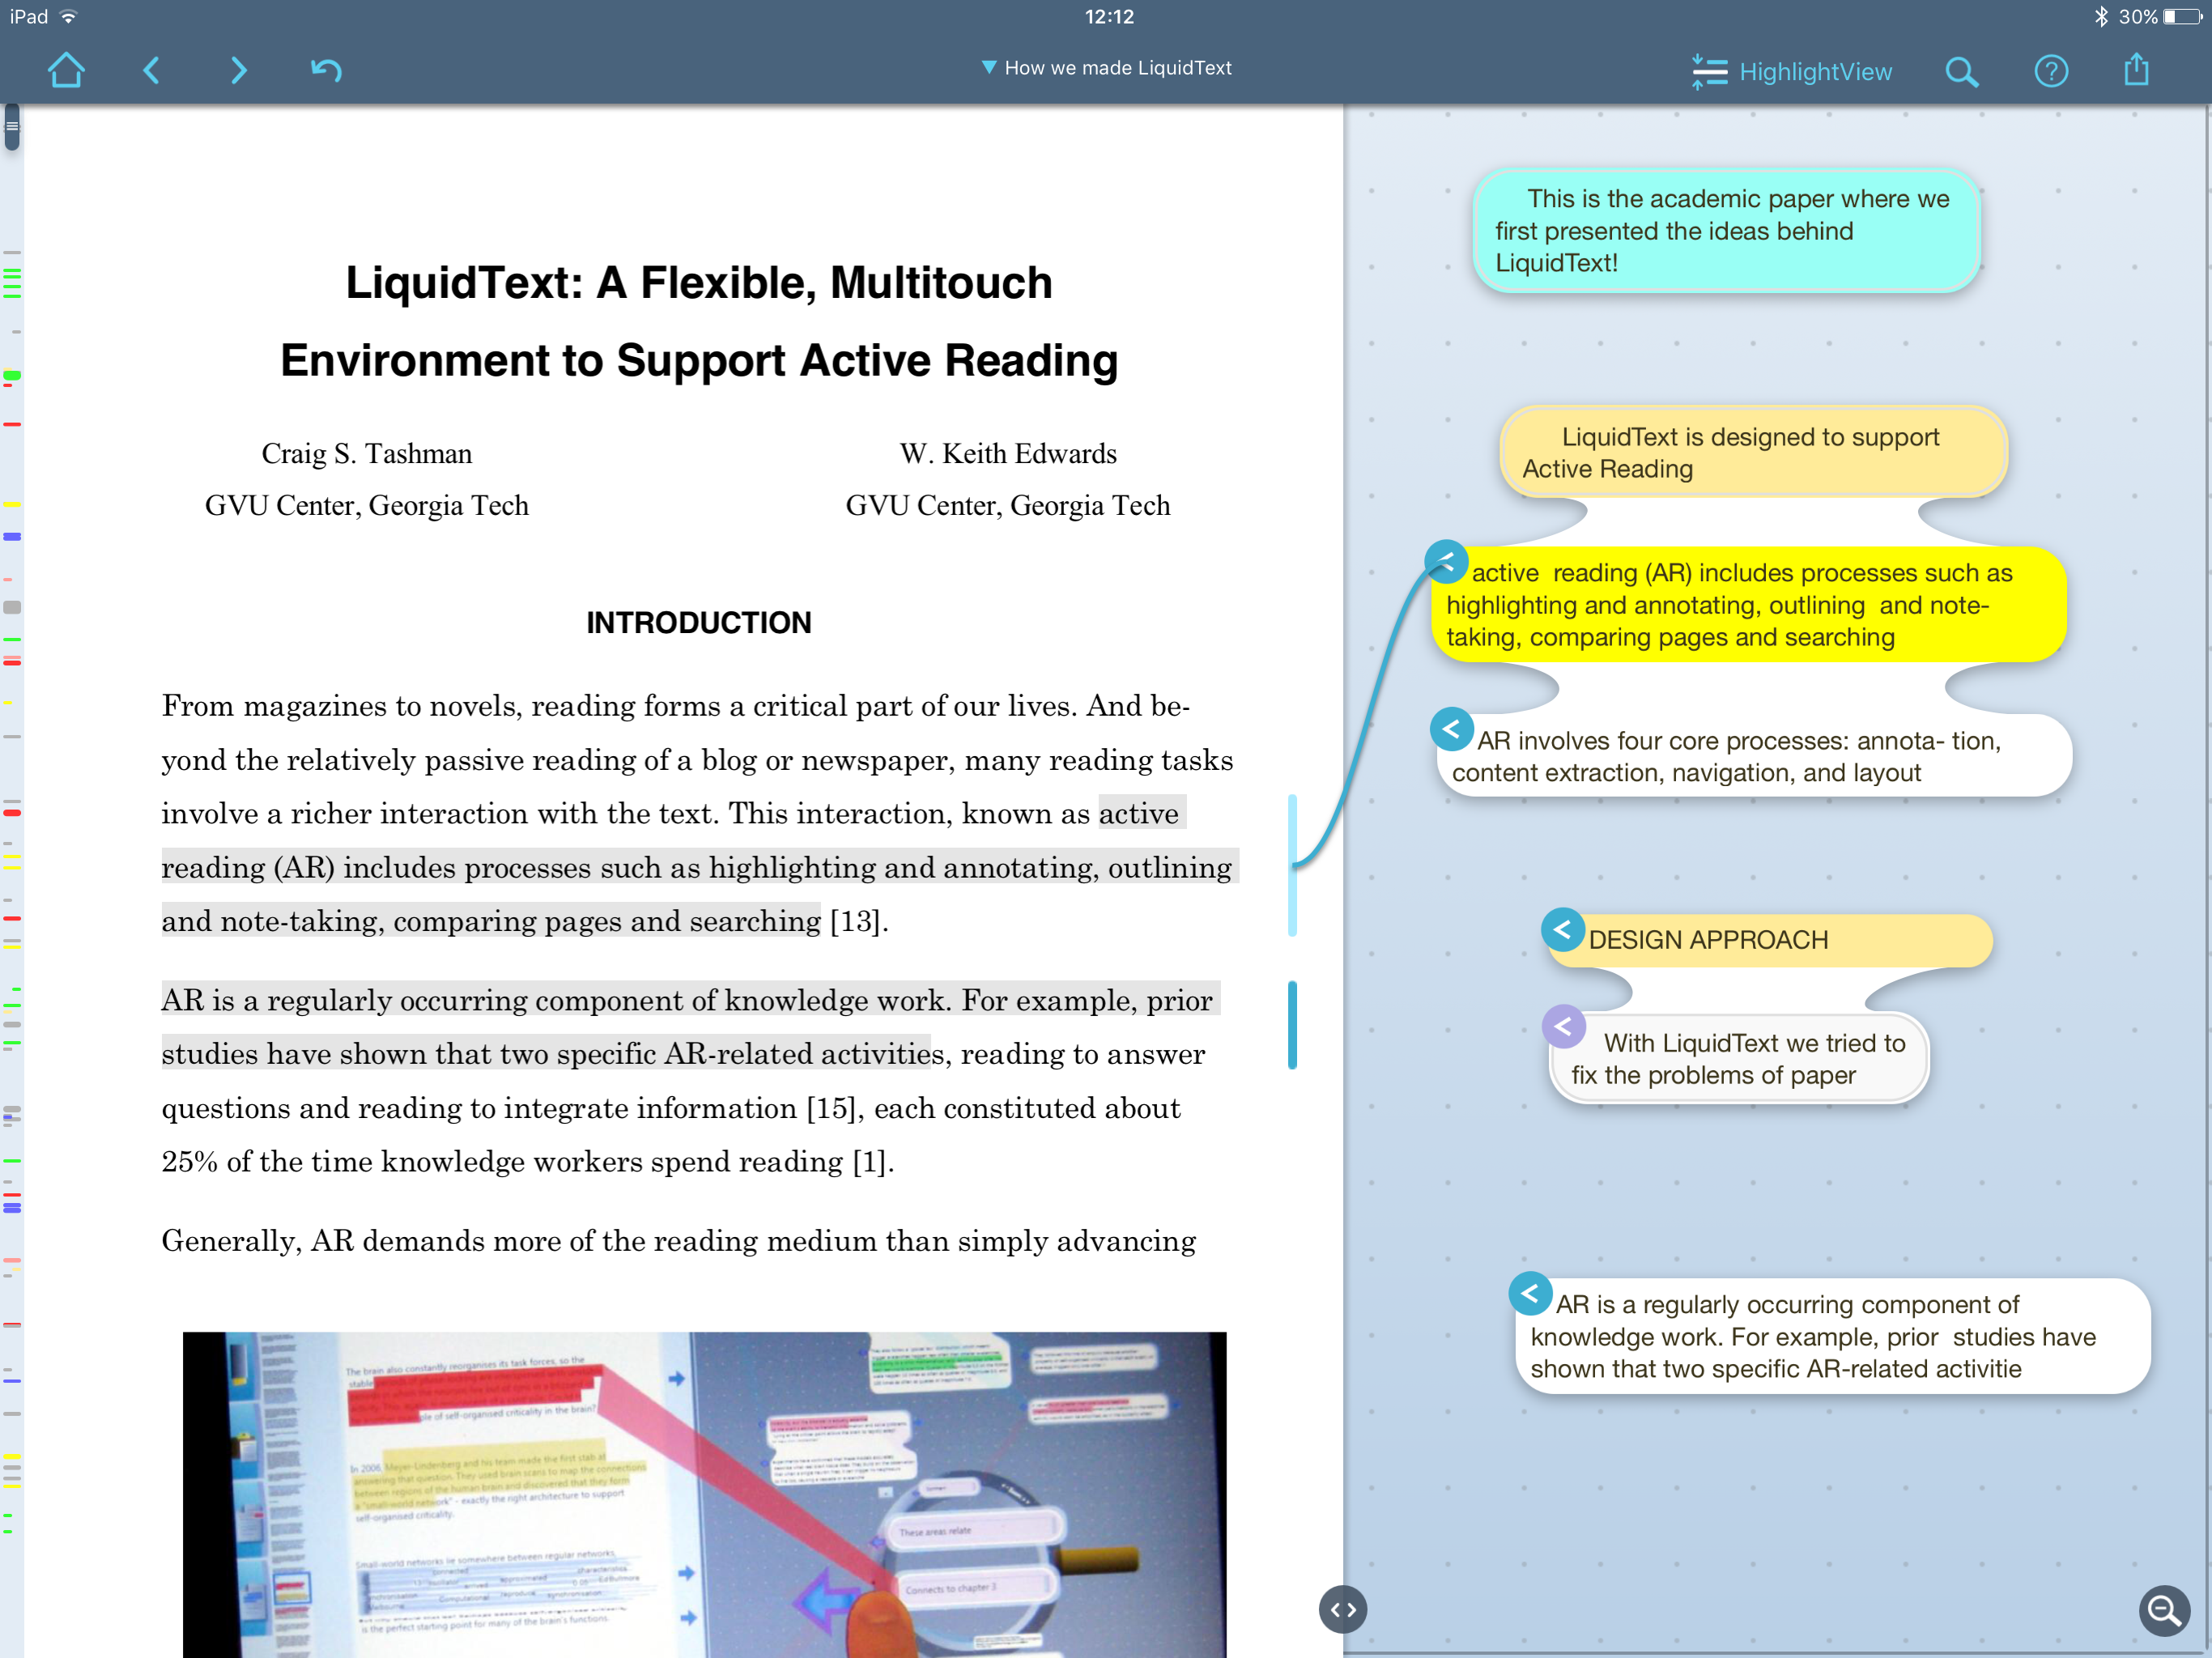Screen dimensions: 2212x1658
Task: Tap the purple arrow on 'With LiquidText we tried' comment
Action: click(1563, 1026)
